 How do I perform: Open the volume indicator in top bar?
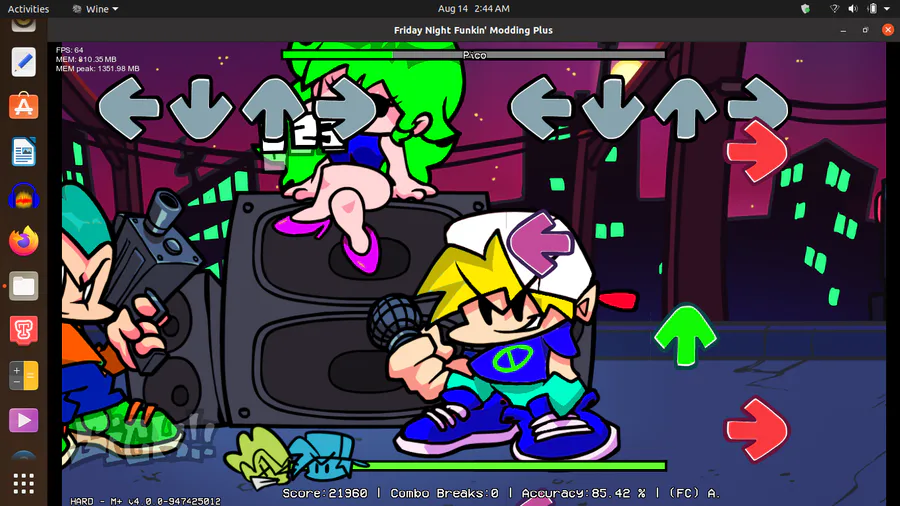(853, 9)
